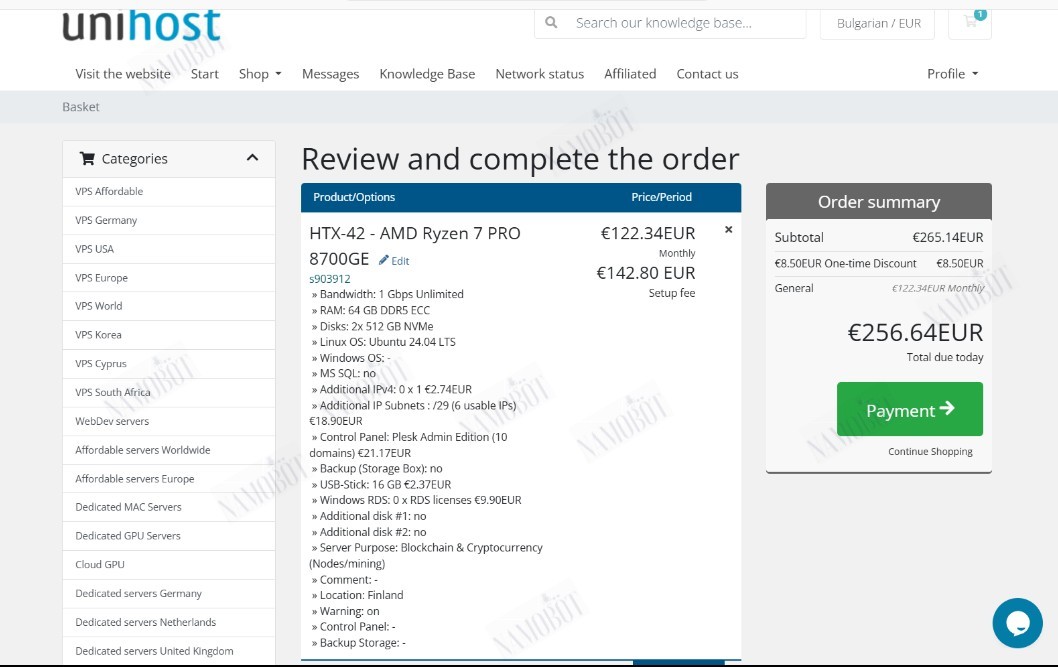Go to Visit the website
Screen dimensions: 1058x667
[123, 74]
